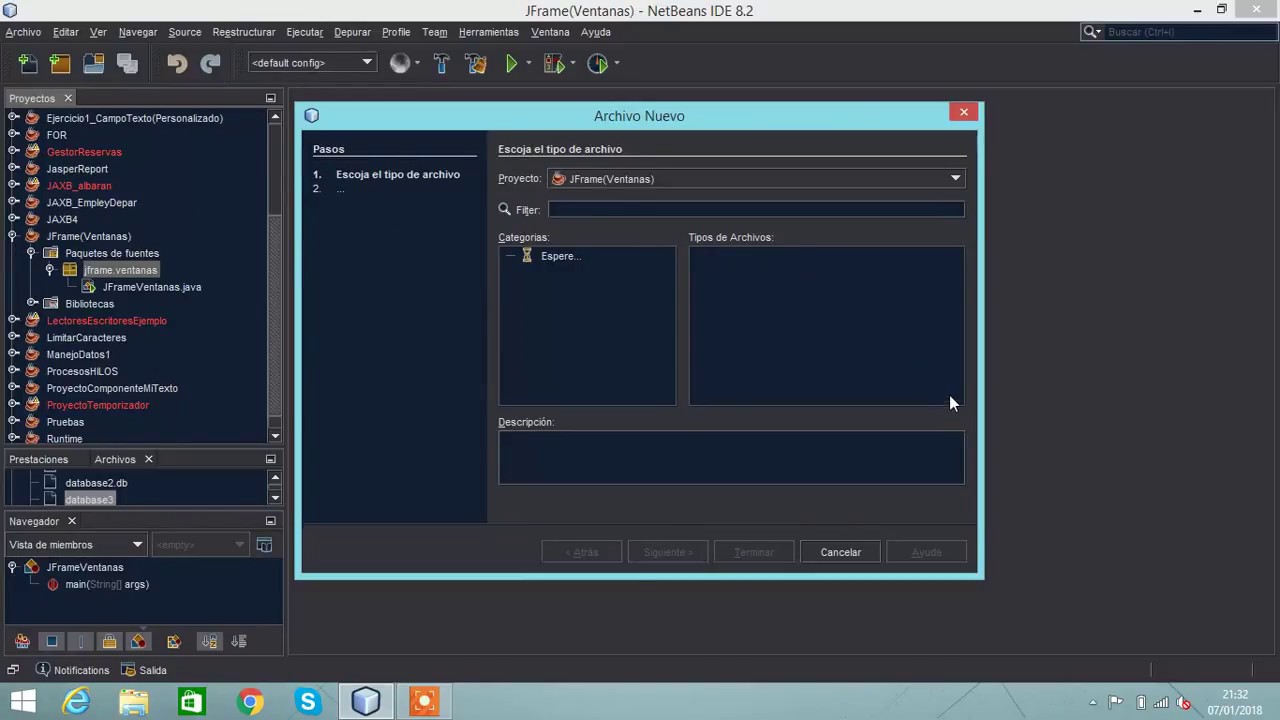The image size is (1280, 720).
Task: Collapse the Paquetes de fuentes node
Action: (31, 253)
